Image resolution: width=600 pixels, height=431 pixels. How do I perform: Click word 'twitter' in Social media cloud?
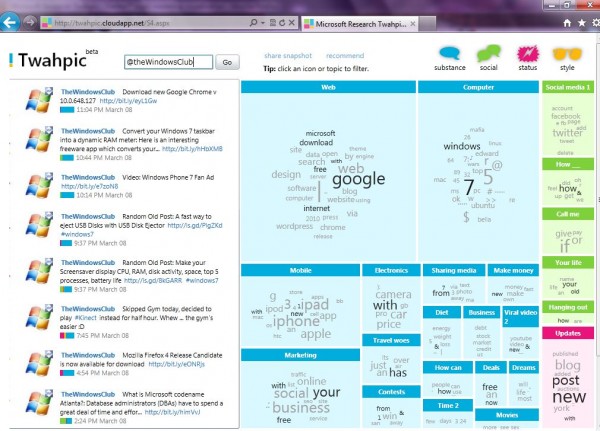tap(567, 132)
